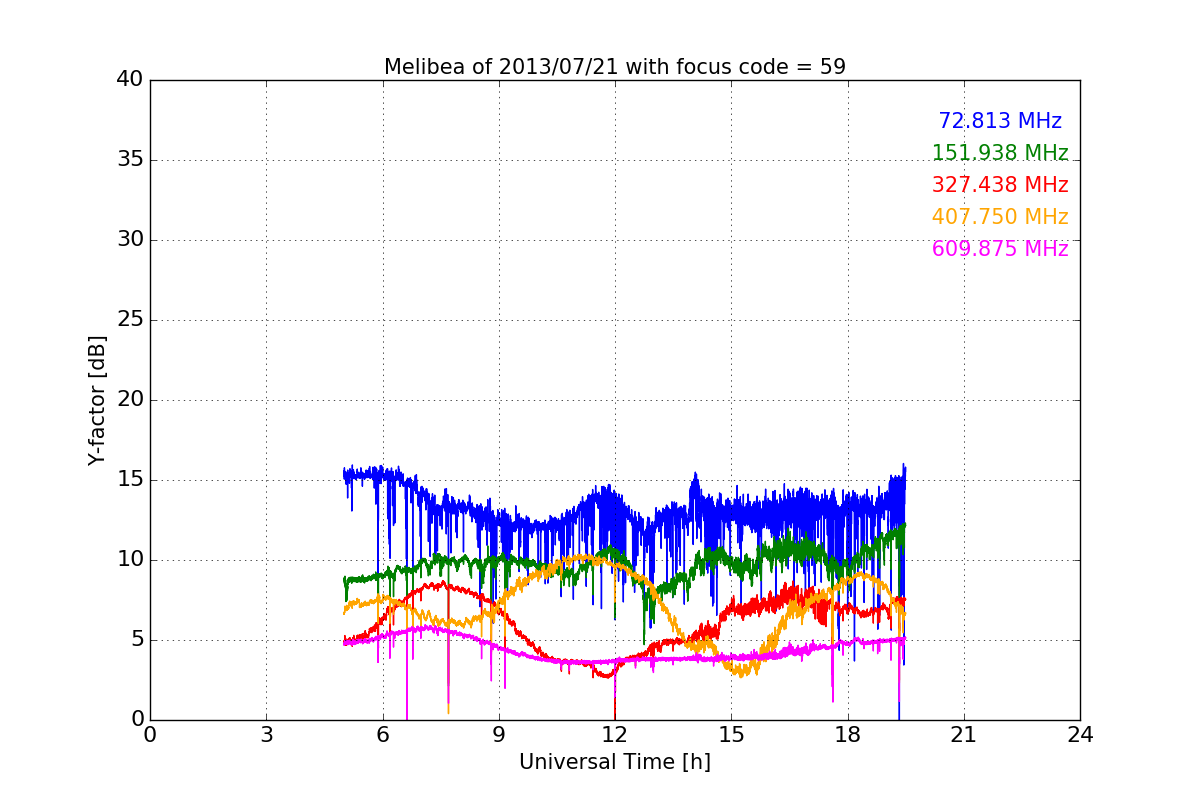1200x800 pixels.
Task: Click the y-axis tick label 10
Action: click(x=130, y=560)
